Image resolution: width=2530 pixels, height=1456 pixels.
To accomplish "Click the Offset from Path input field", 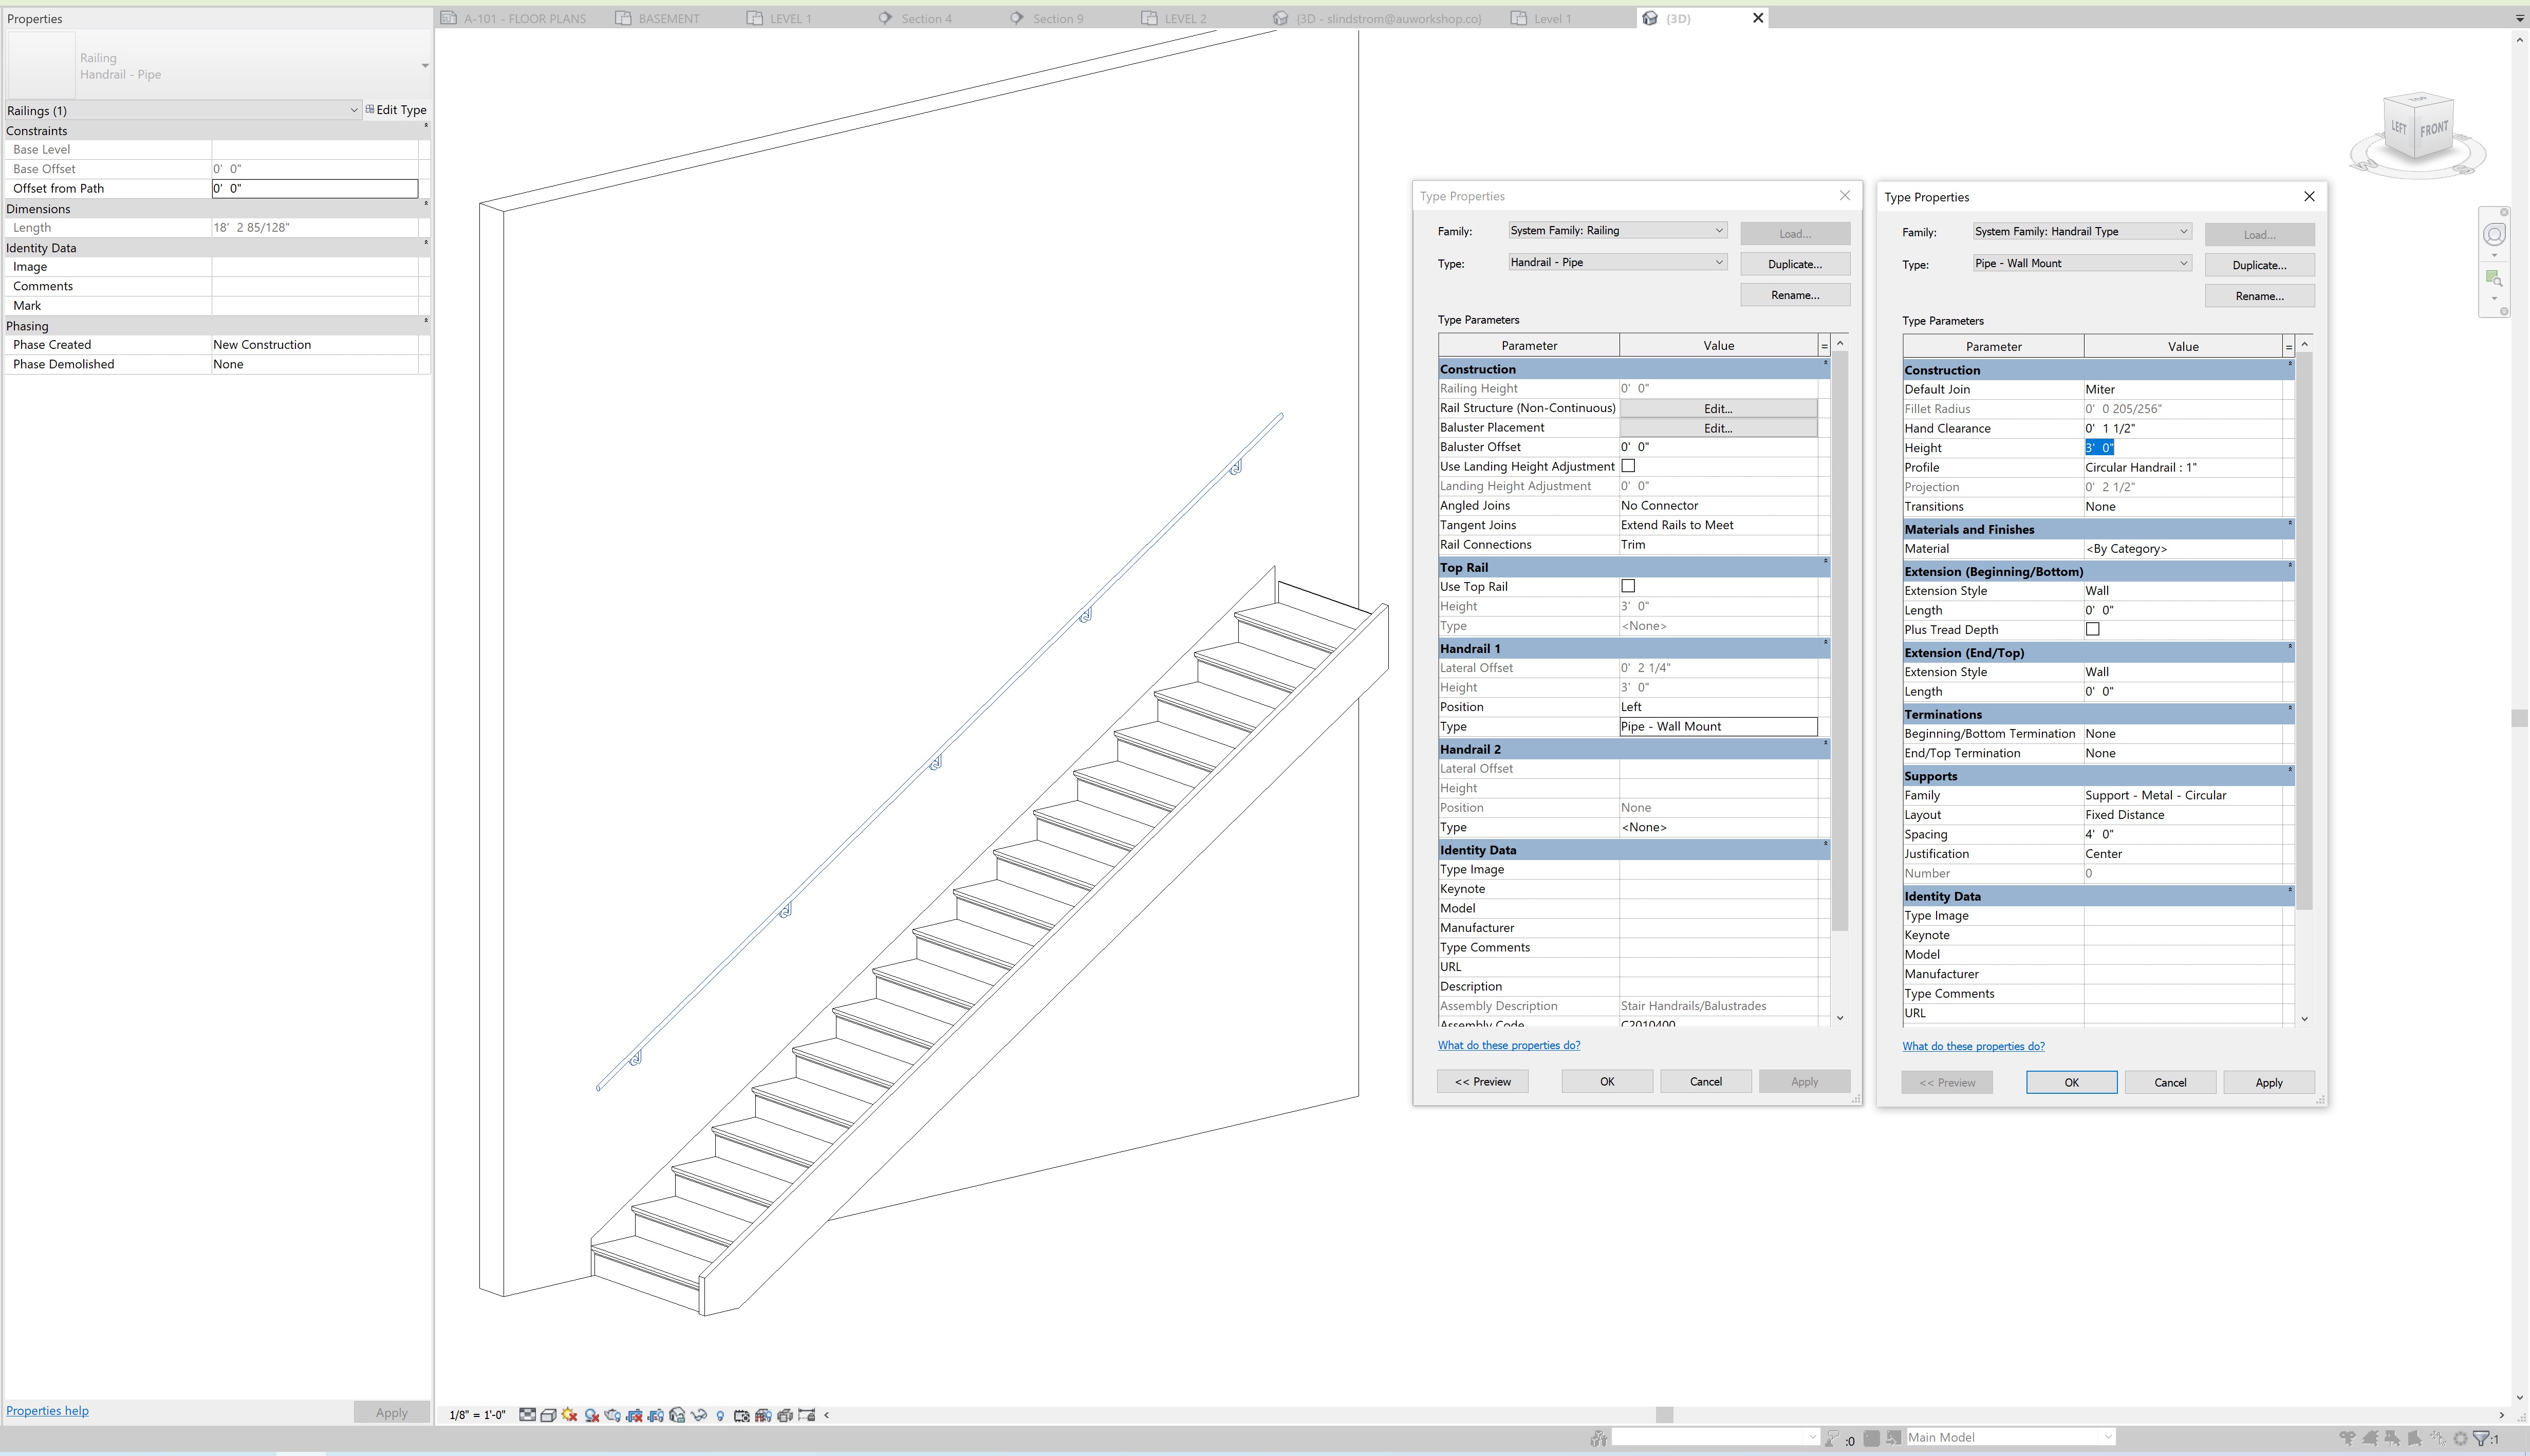I will (x=314, y=188).
